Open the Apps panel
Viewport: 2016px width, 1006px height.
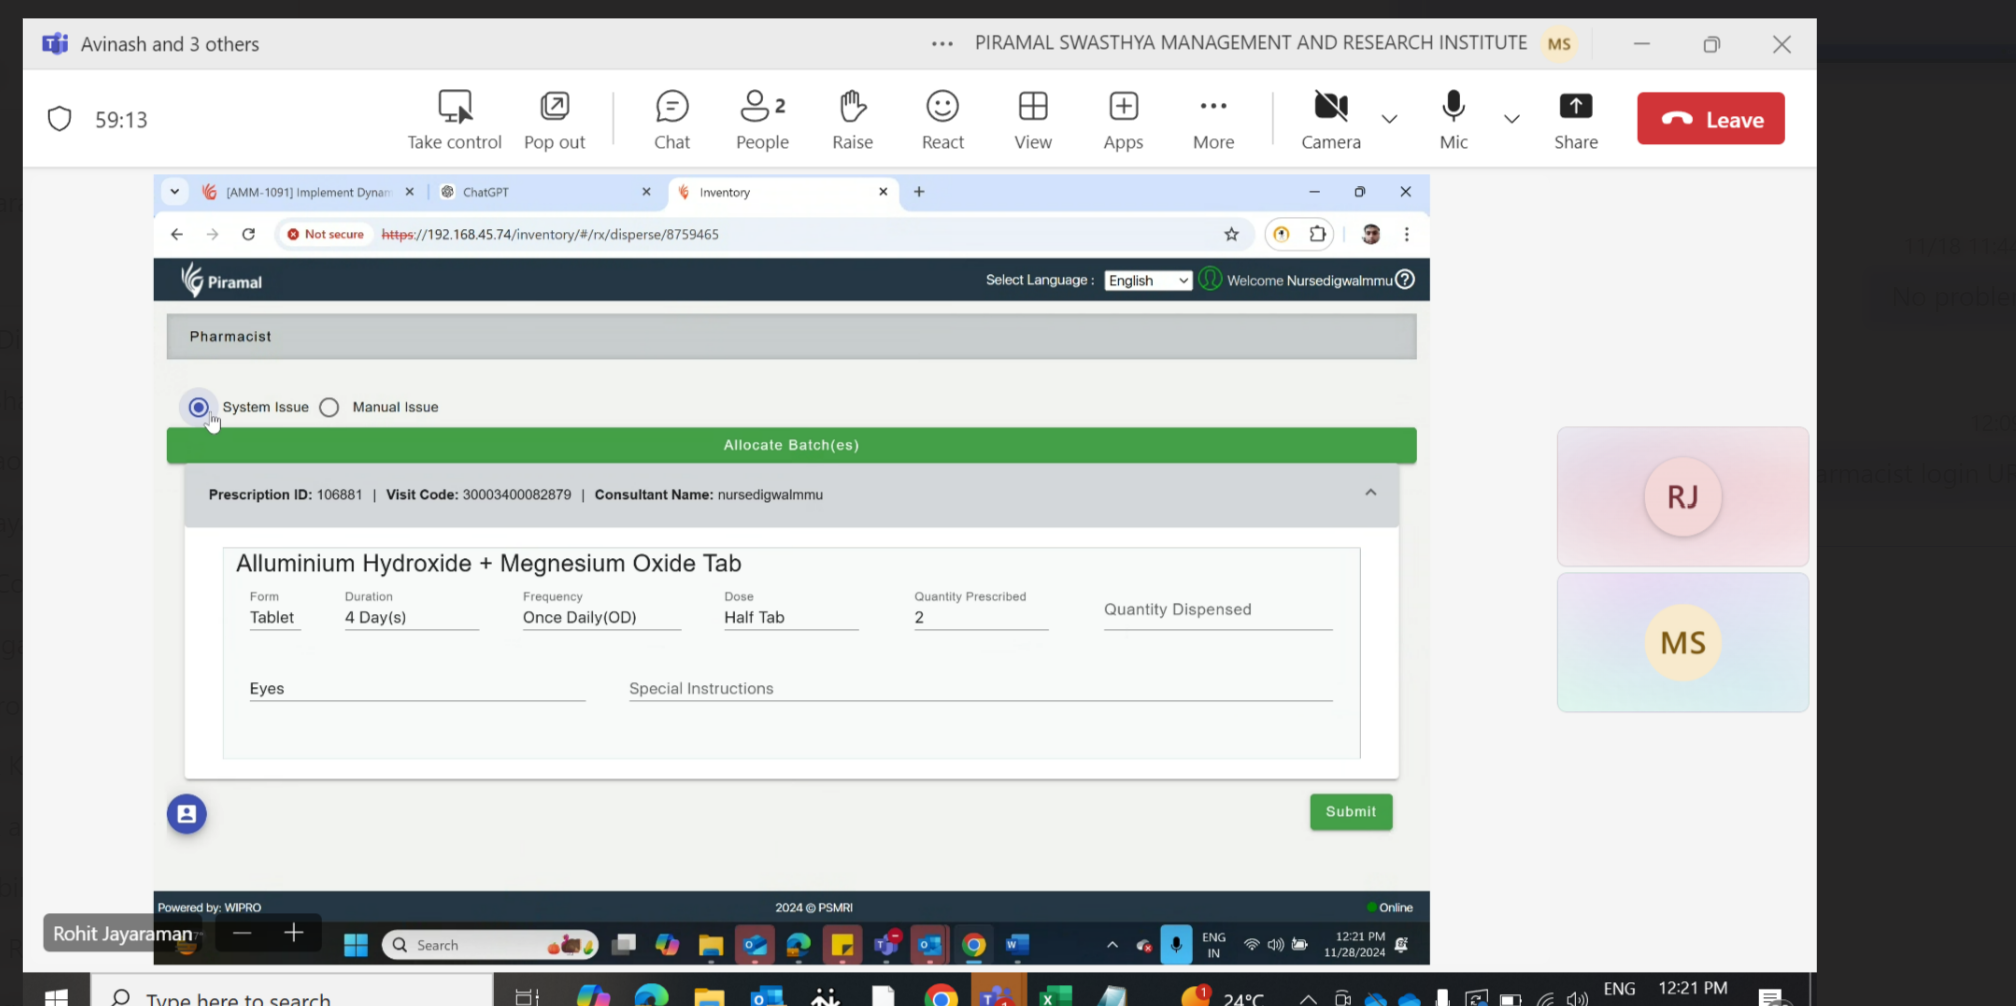[1123, 107]
